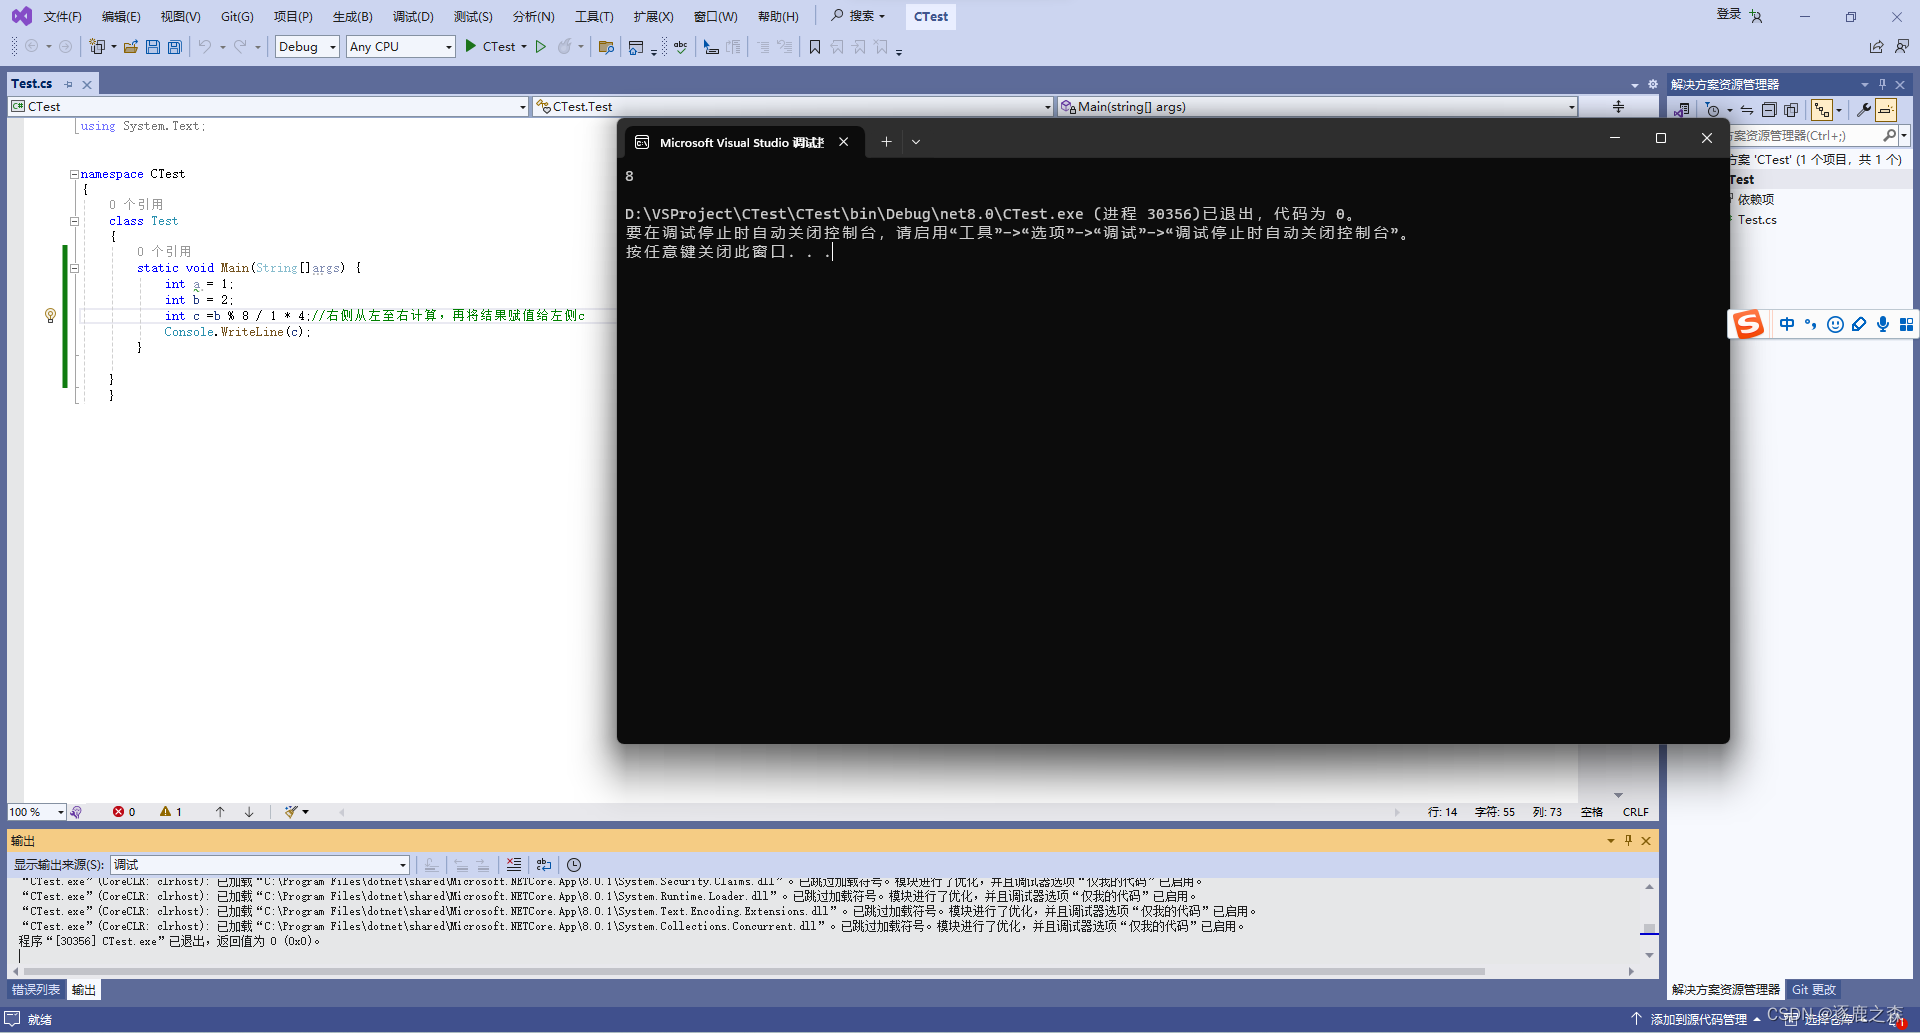The height and width of the screenshot is (1033, 1920).
Task: Go to previous issue with up arrow
Action: [x=220, y=812]
